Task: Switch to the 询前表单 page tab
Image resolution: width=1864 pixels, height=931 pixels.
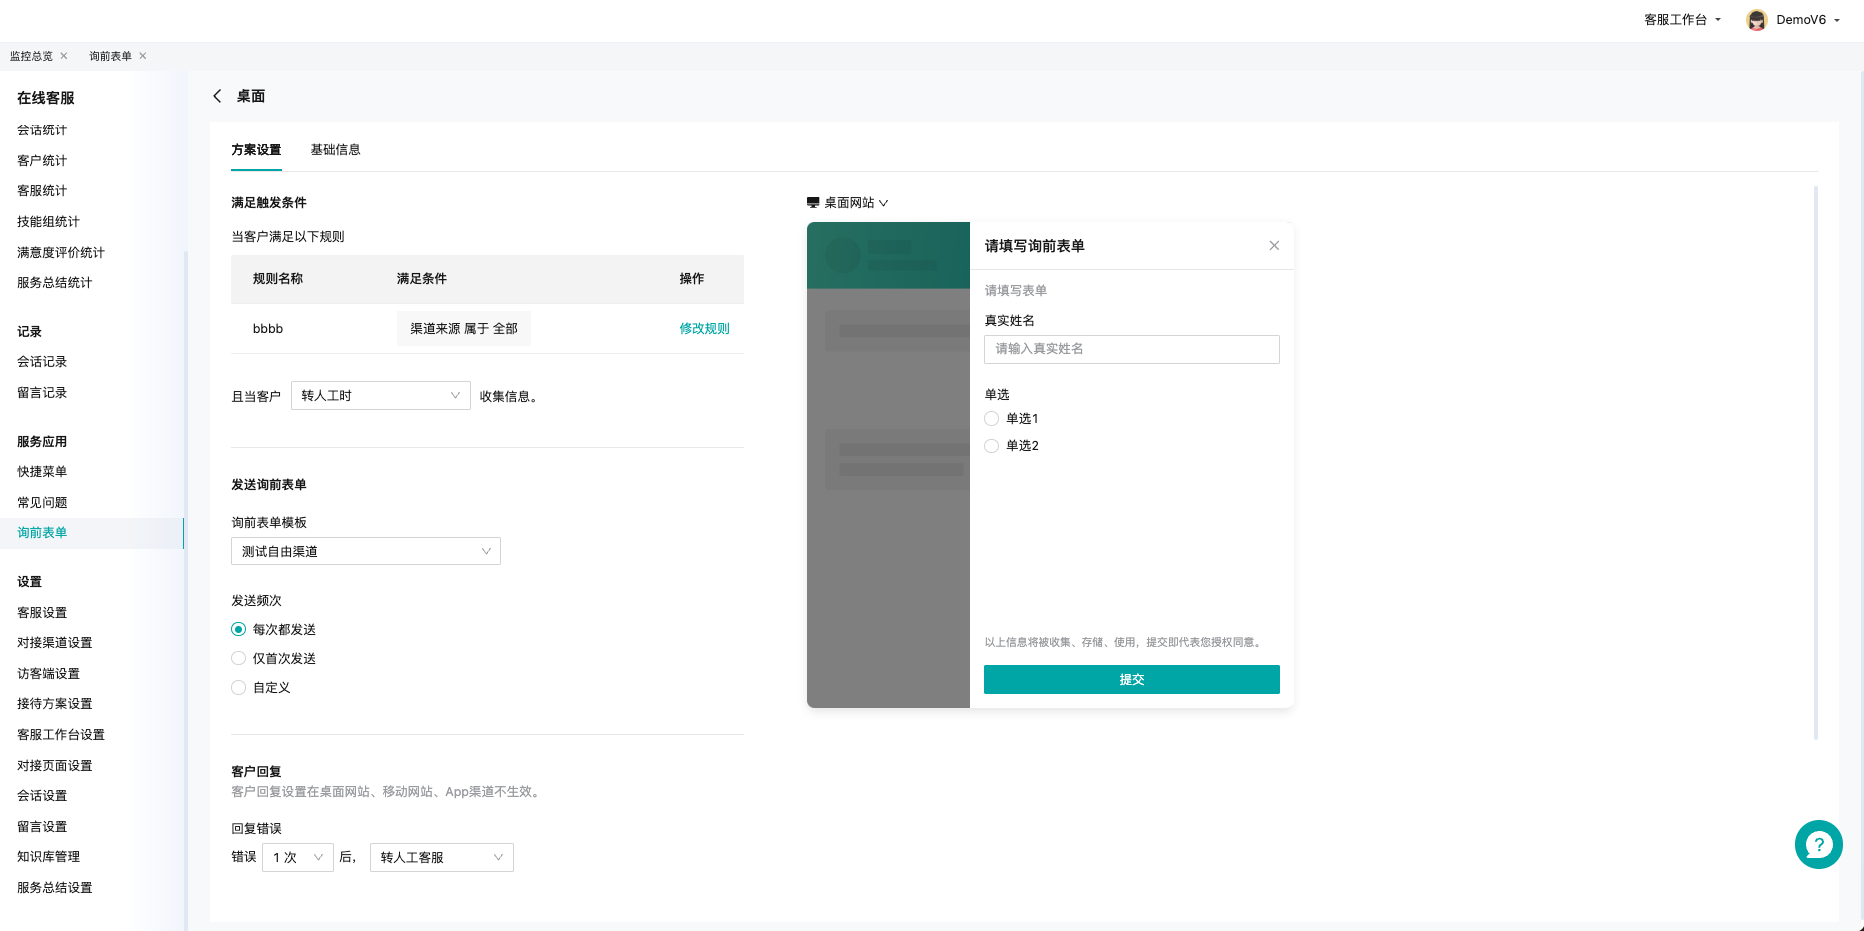Action: (110, 56)
